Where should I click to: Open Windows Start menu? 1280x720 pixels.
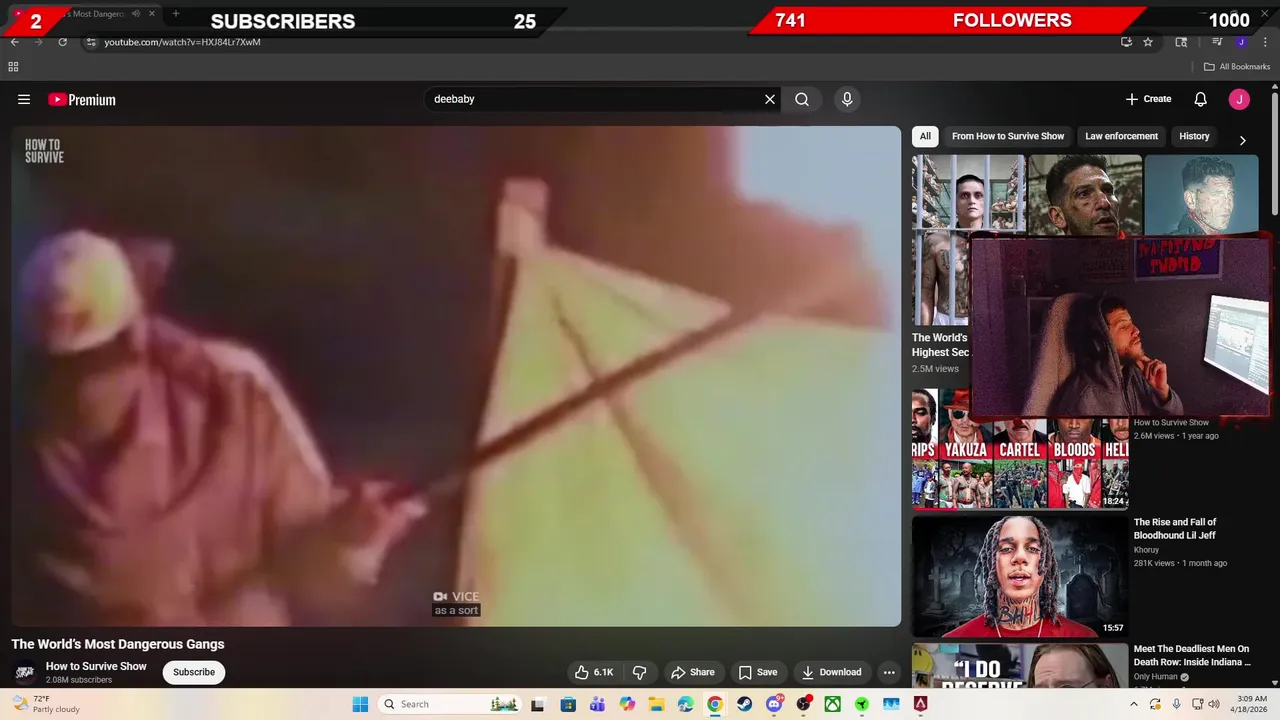click(x=360, y=704)
